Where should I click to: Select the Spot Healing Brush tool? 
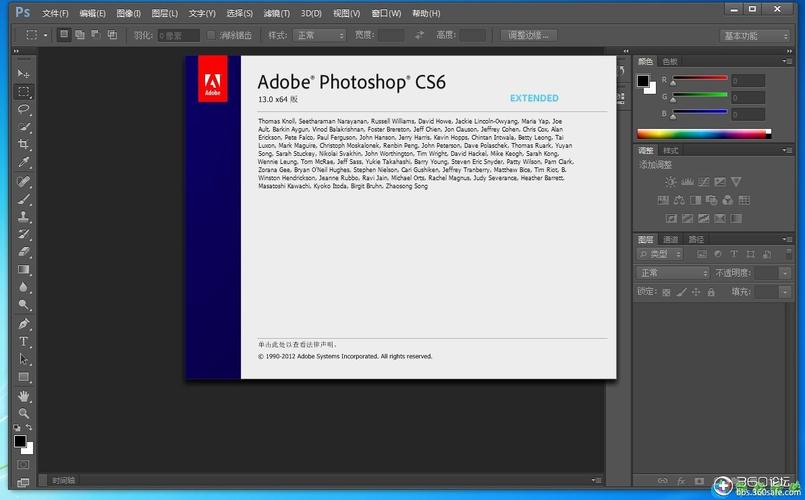tap(23, 182)
